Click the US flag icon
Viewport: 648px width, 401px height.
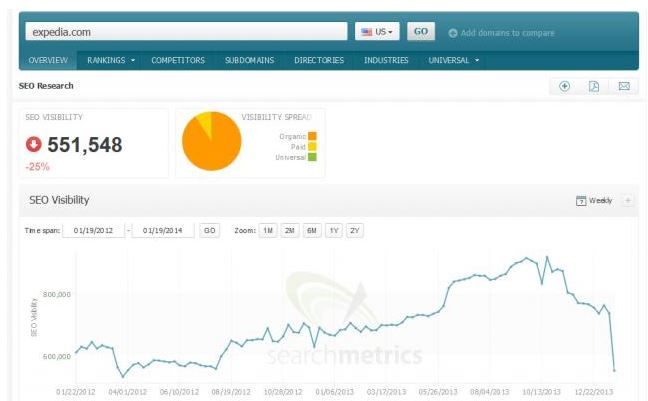click(x=367, y=32)
